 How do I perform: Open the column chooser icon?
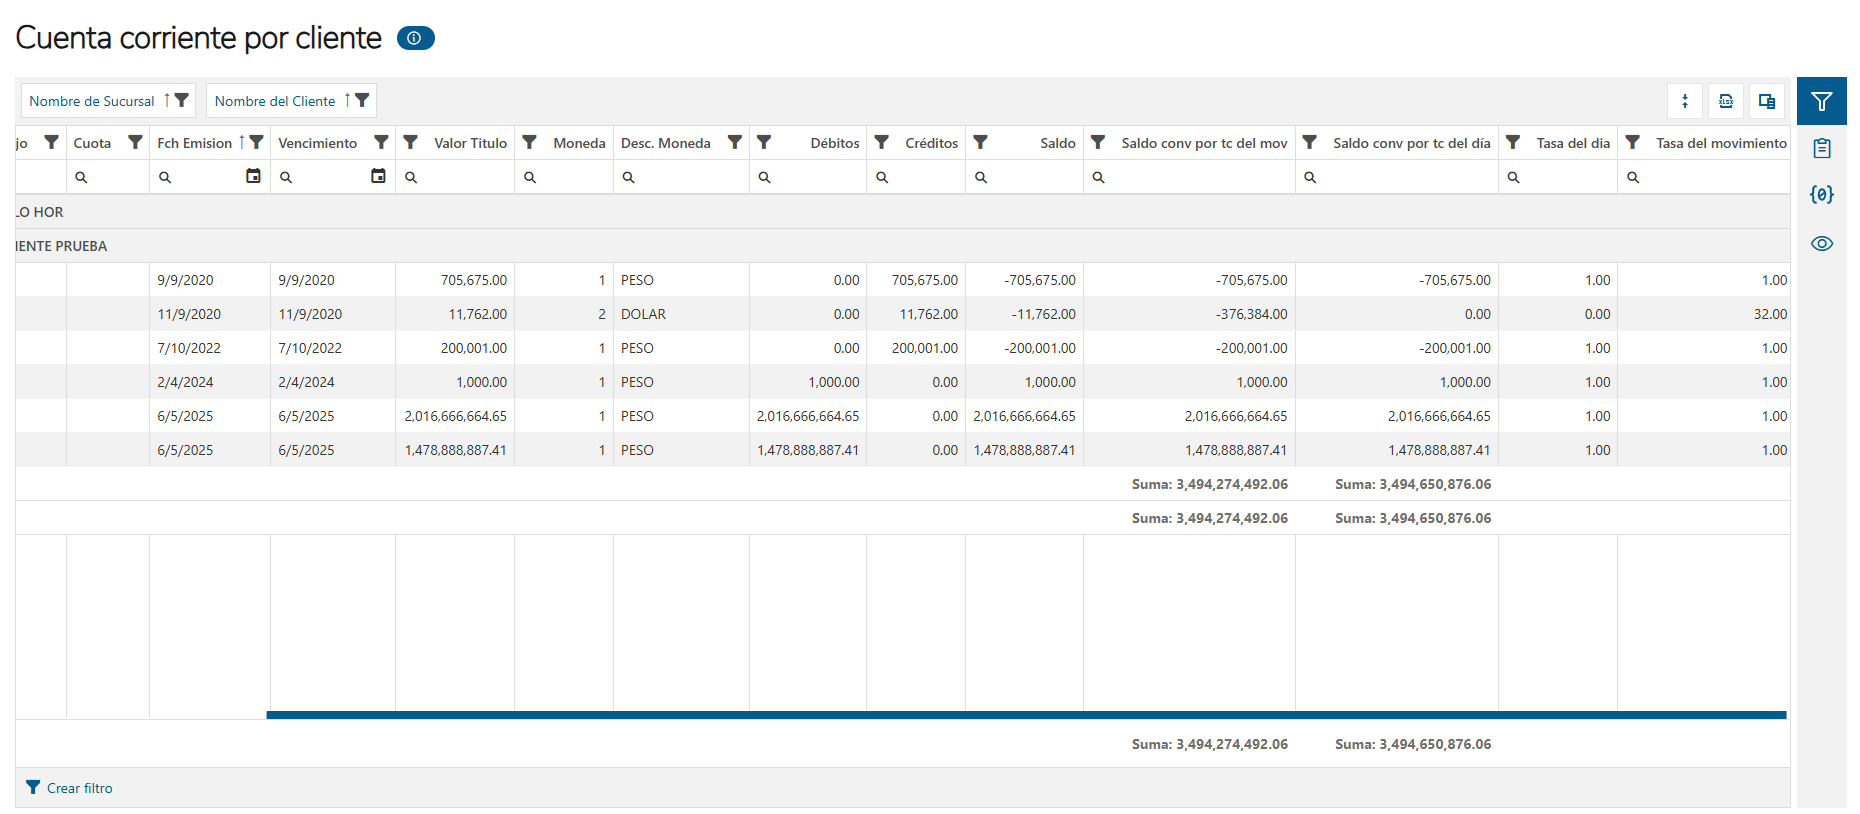click(1767, 101)
